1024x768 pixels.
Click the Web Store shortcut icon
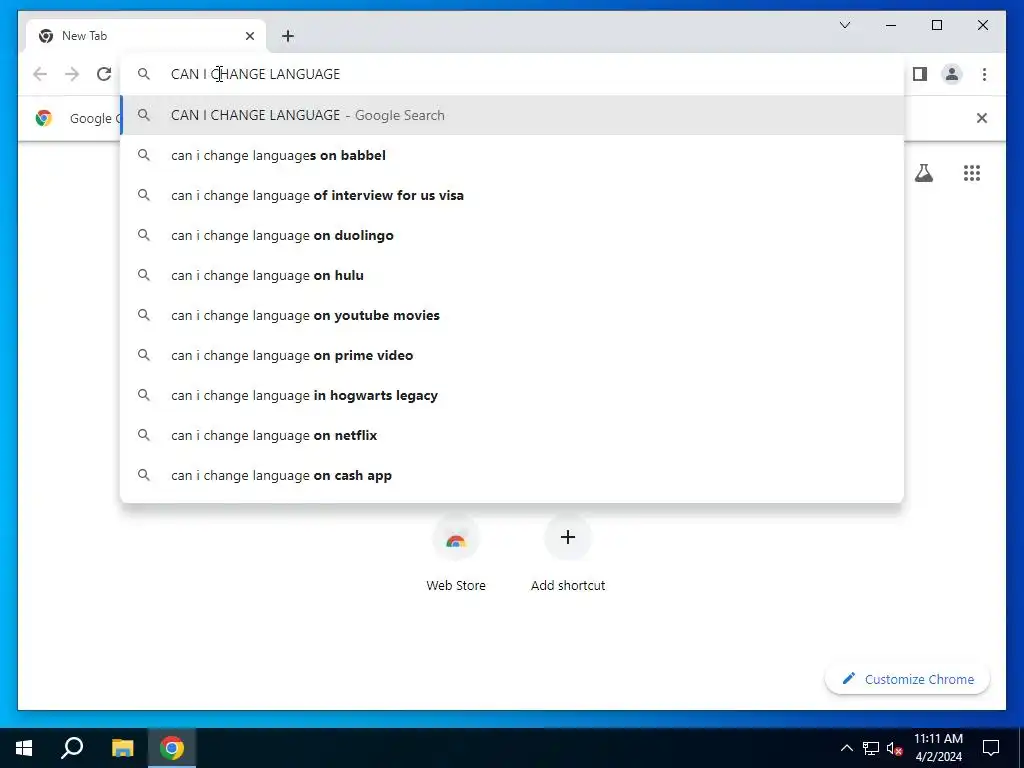(x=456, y=538)
